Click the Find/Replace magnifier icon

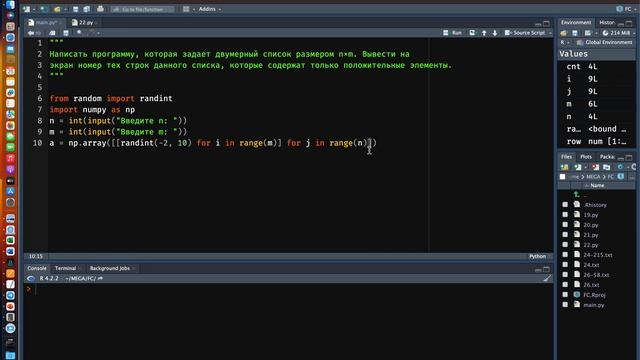click(x=80, y=33)
